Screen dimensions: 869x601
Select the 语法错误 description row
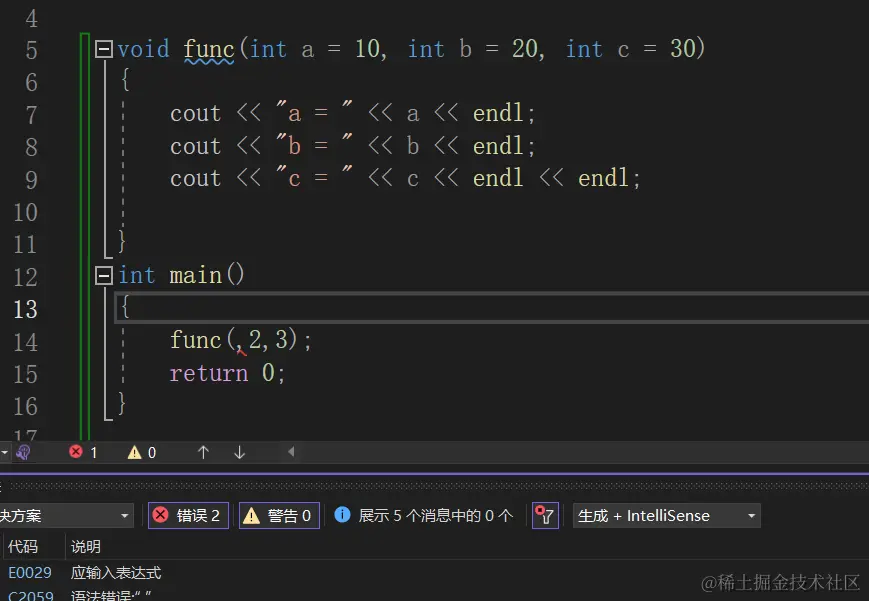click(x=111, y=595)
